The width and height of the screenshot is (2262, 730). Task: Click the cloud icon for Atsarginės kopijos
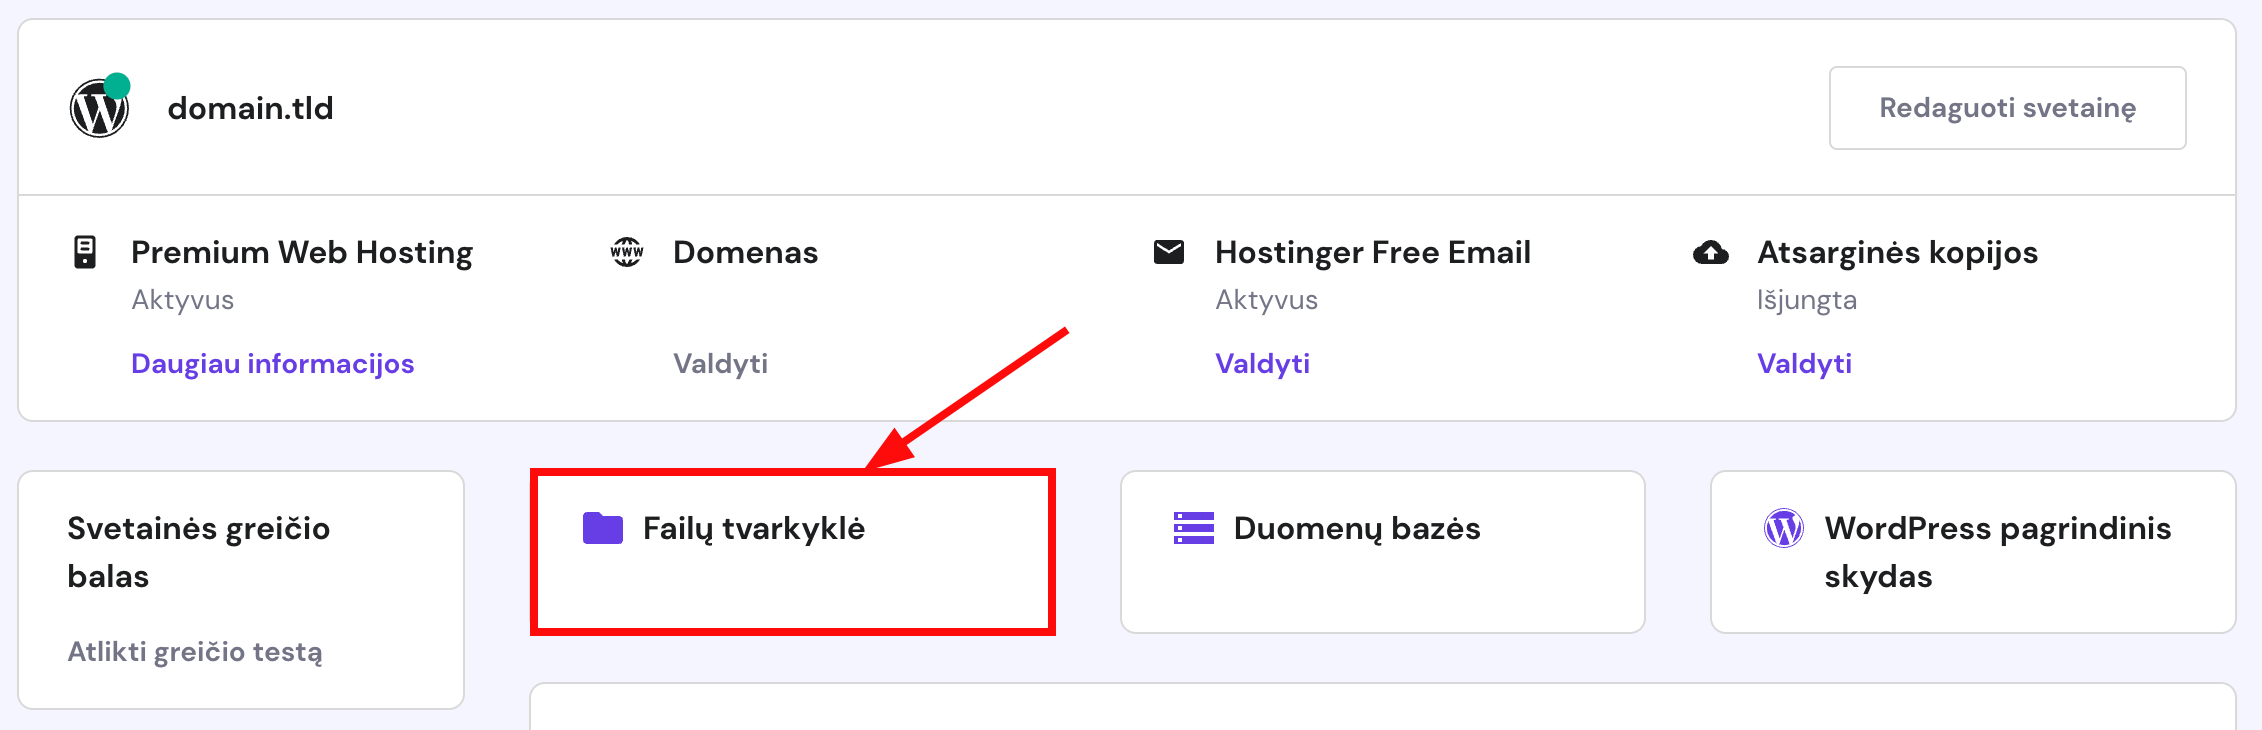[x=1710, y=253]
